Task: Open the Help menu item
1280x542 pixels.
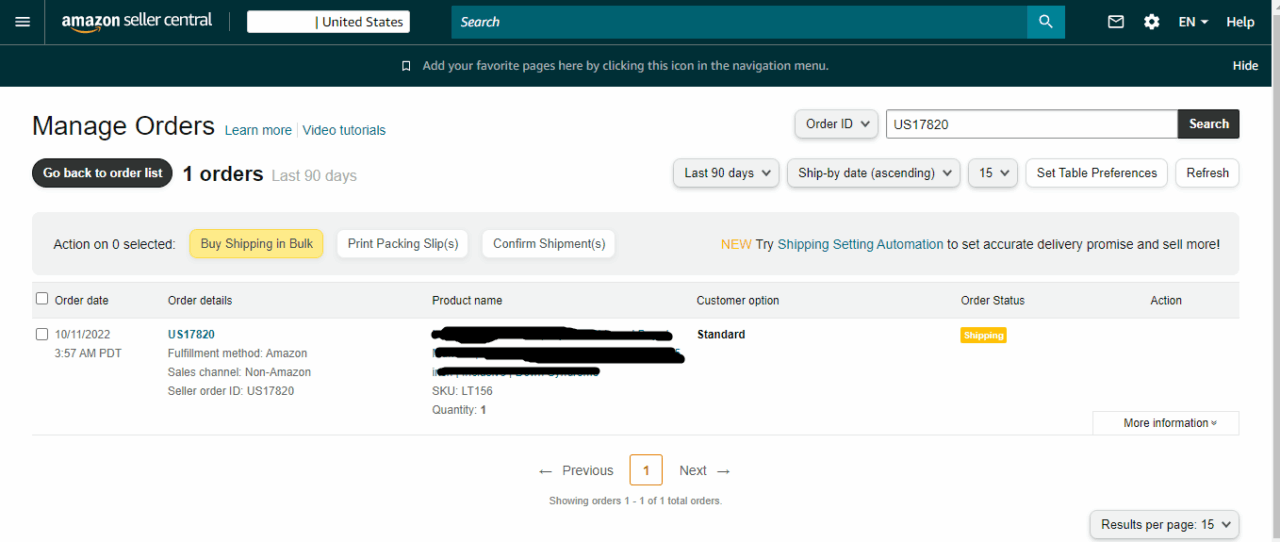Action: coord(1240,22)
